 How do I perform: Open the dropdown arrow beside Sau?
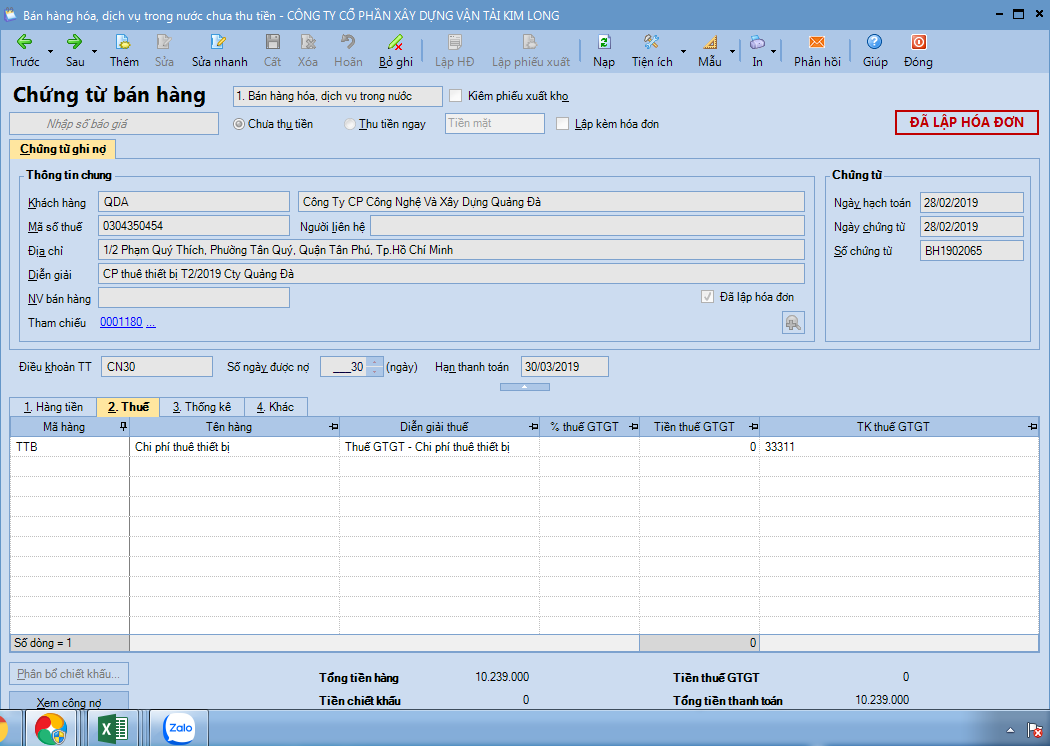click(94, 51)
